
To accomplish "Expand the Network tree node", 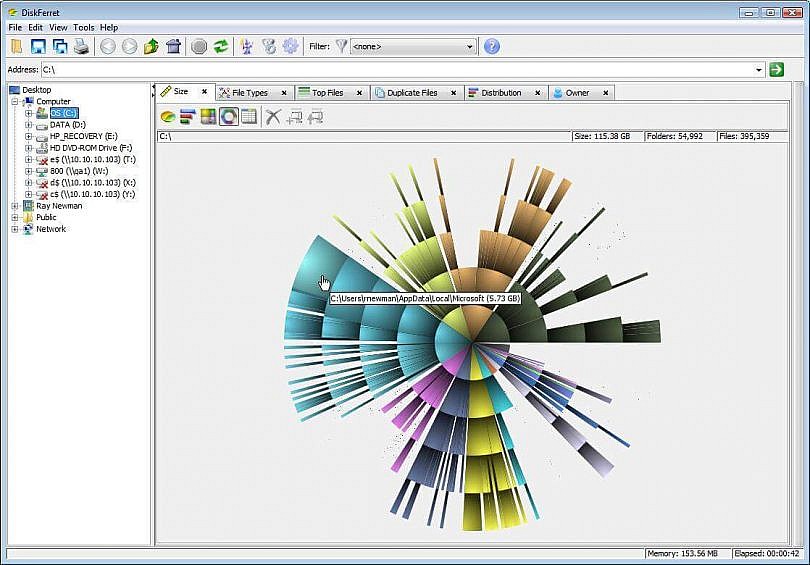I will coord(15,229).
